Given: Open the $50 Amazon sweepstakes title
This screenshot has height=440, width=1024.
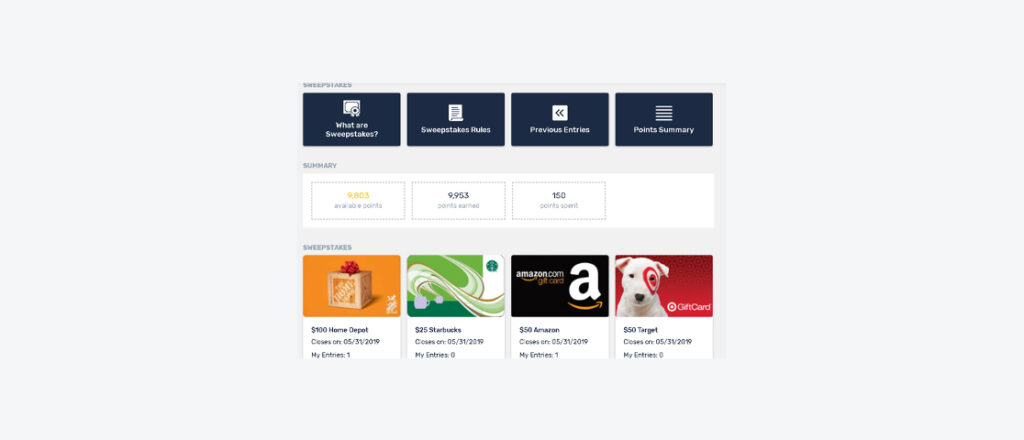Looking at the screenshot, I should [x=539, y=330].
